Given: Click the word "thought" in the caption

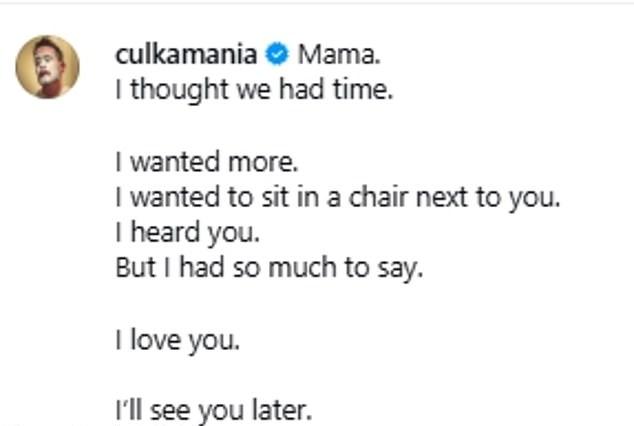Looking at the screenshot, I should coord(164,90).
